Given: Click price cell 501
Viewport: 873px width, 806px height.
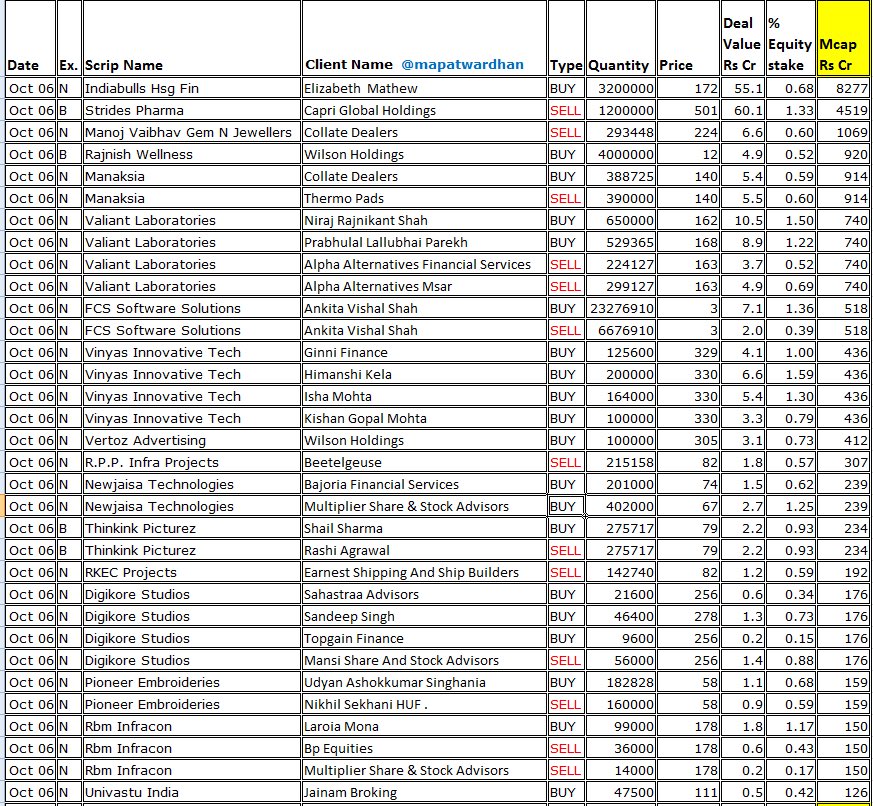Looking at the screenshot, I should tap(689, 110).
